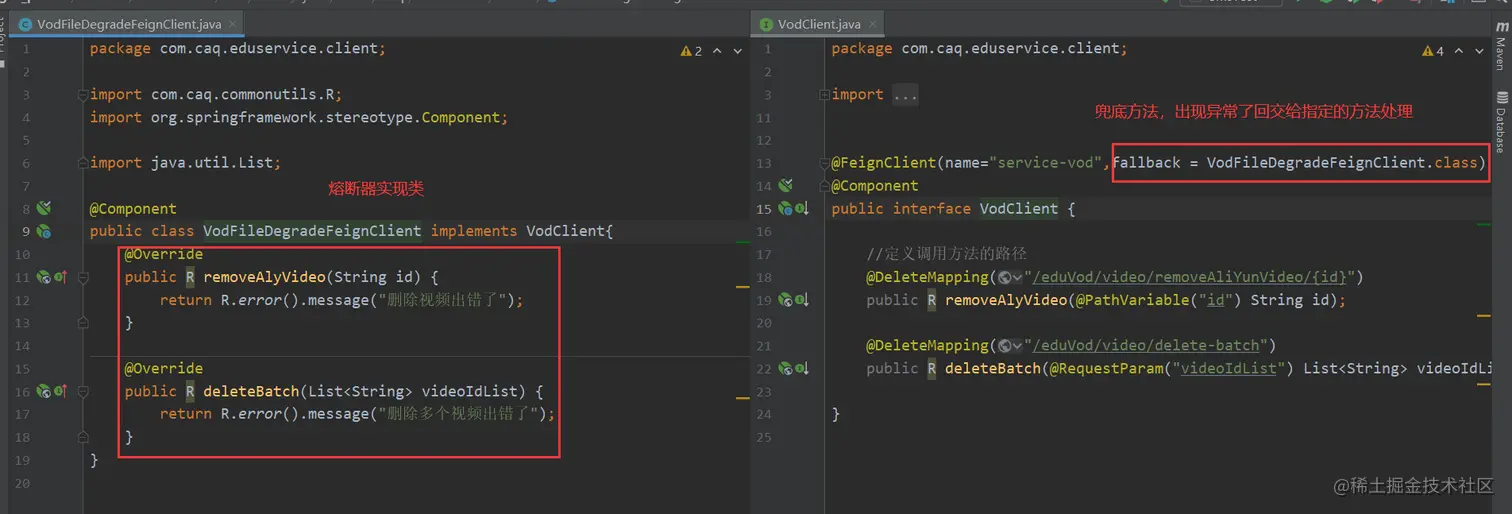Screen dimensions: 1512x514
Task: Click the fold end marker on line 18 of VodFileDegradeFeignClient
Action: click(83, 437)
